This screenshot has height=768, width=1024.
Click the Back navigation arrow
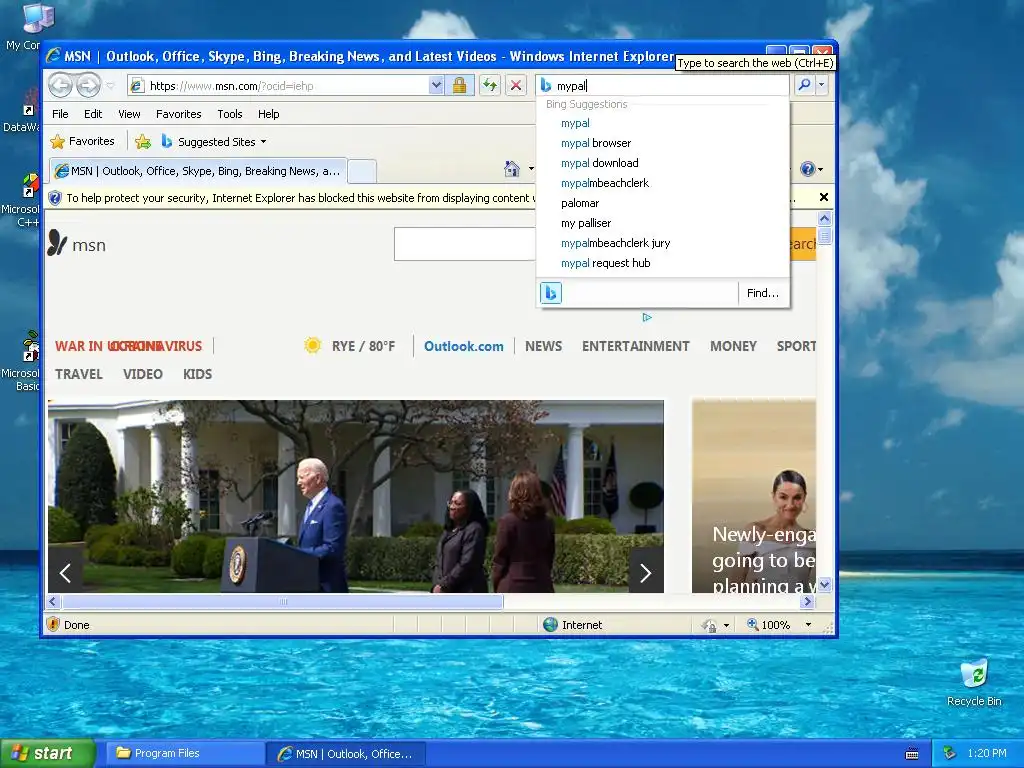click(x=60, y=85)
